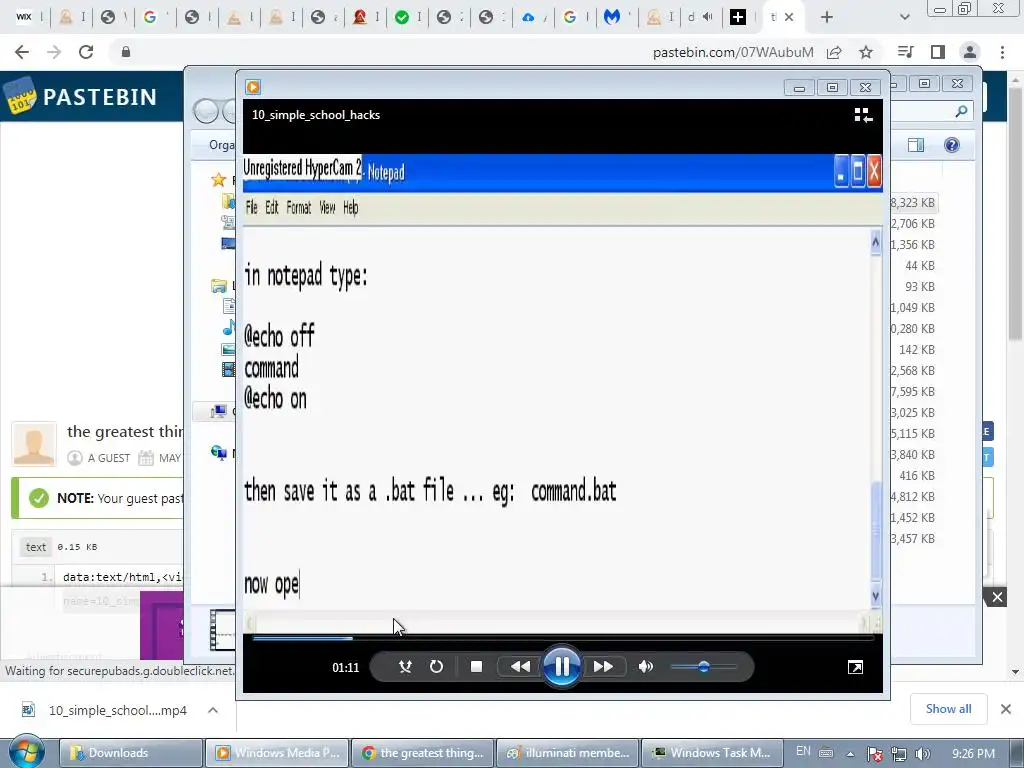This screenshot has width=1024, height=768.
Task: Share this page using the share icon
Action: 834,52
